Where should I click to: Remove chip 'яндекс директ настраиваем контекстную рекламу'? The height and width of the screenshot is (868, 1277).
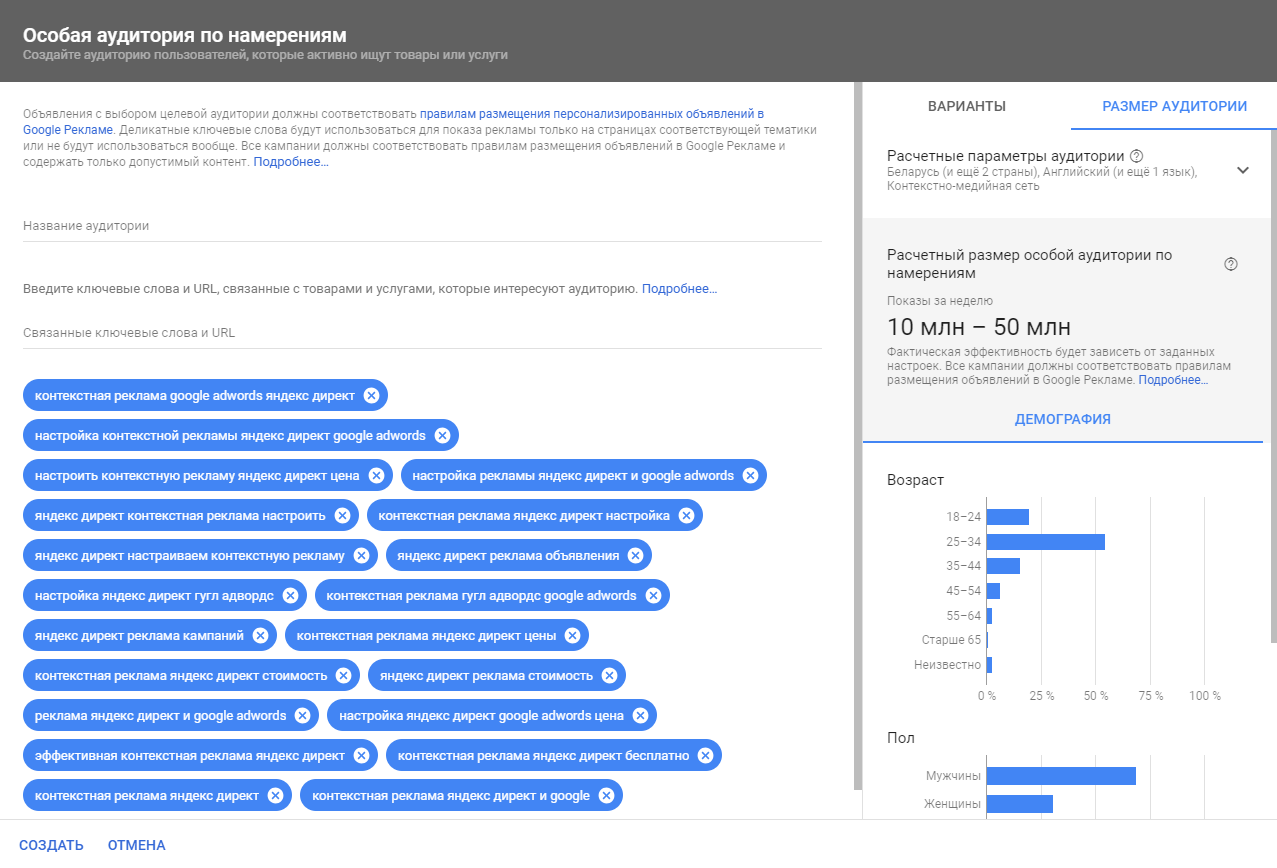(x=361, y=556)
